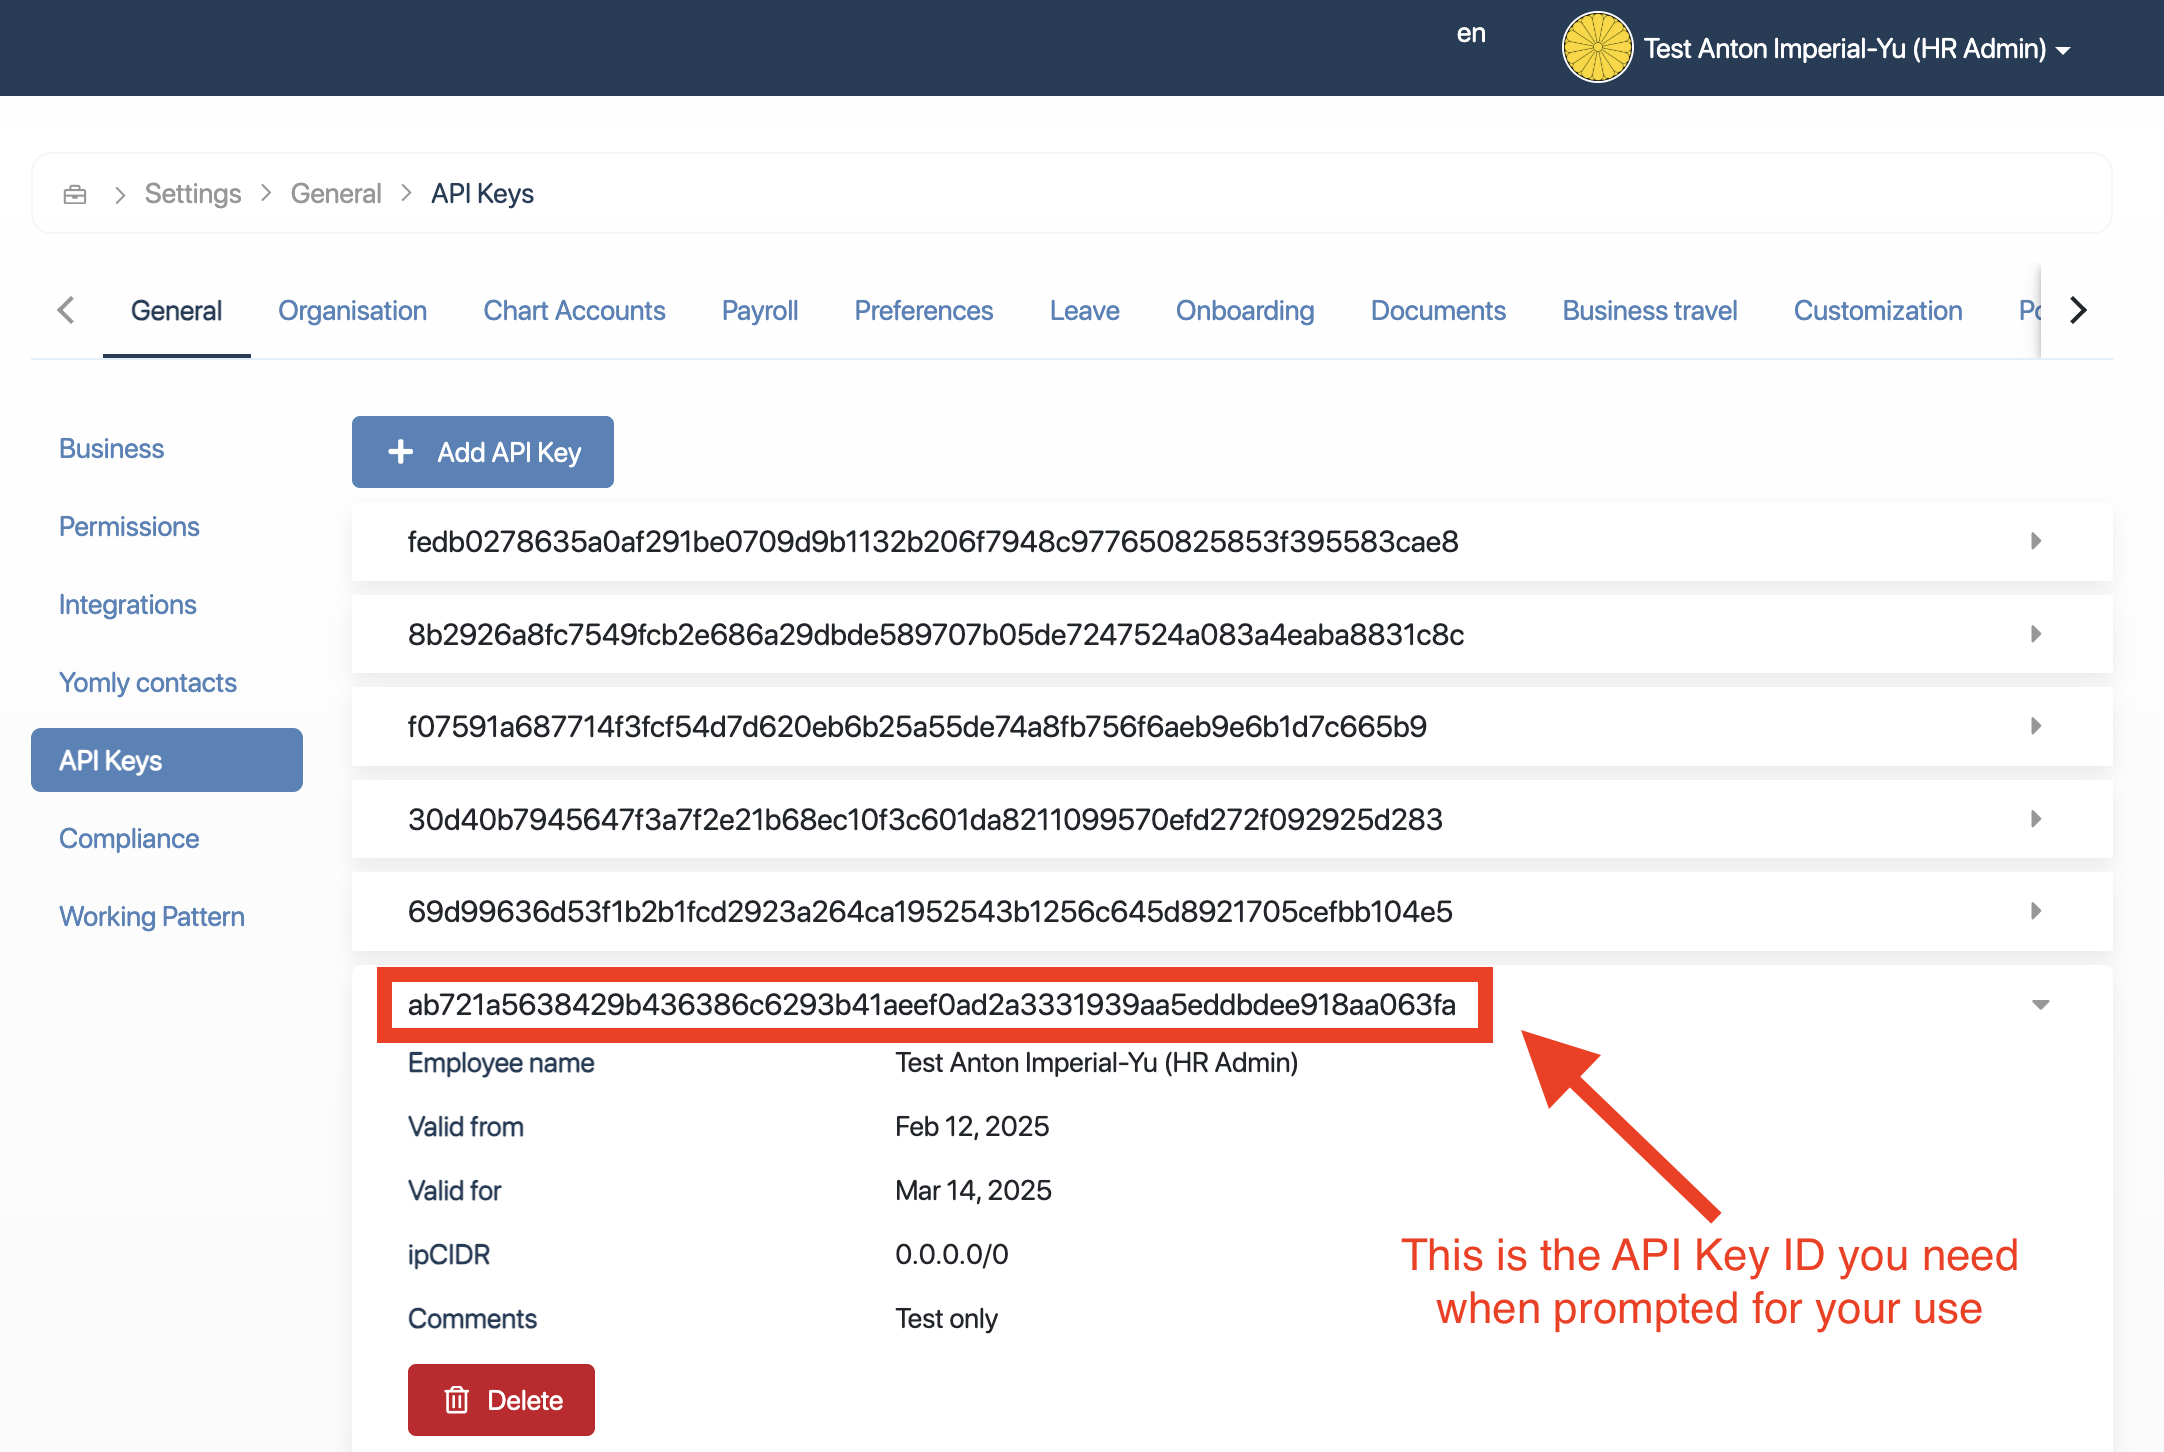Screen dimensions: 2164x1452
Task: Click the briefcase home breadcrumb icon
Action: click(x=75, y=194)
